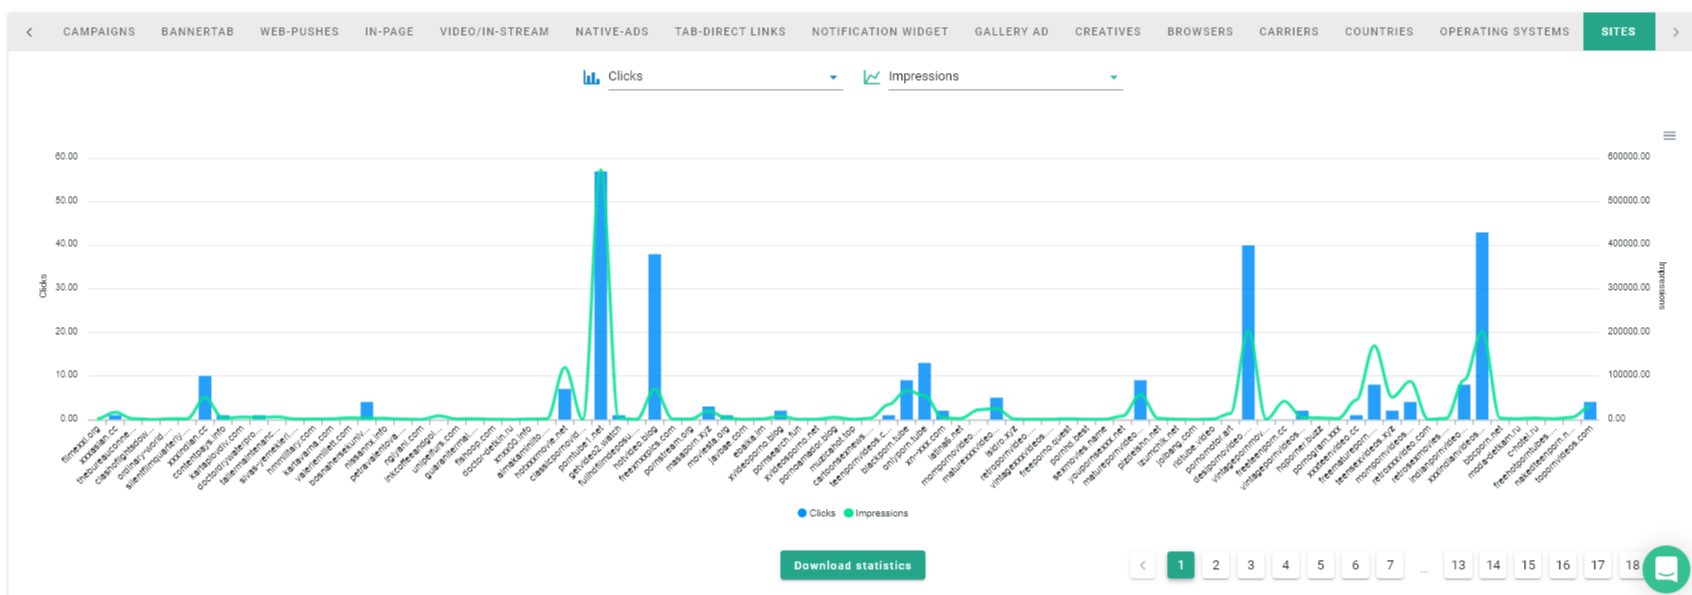Open the chat support widget

click(x=1665, y=569)
